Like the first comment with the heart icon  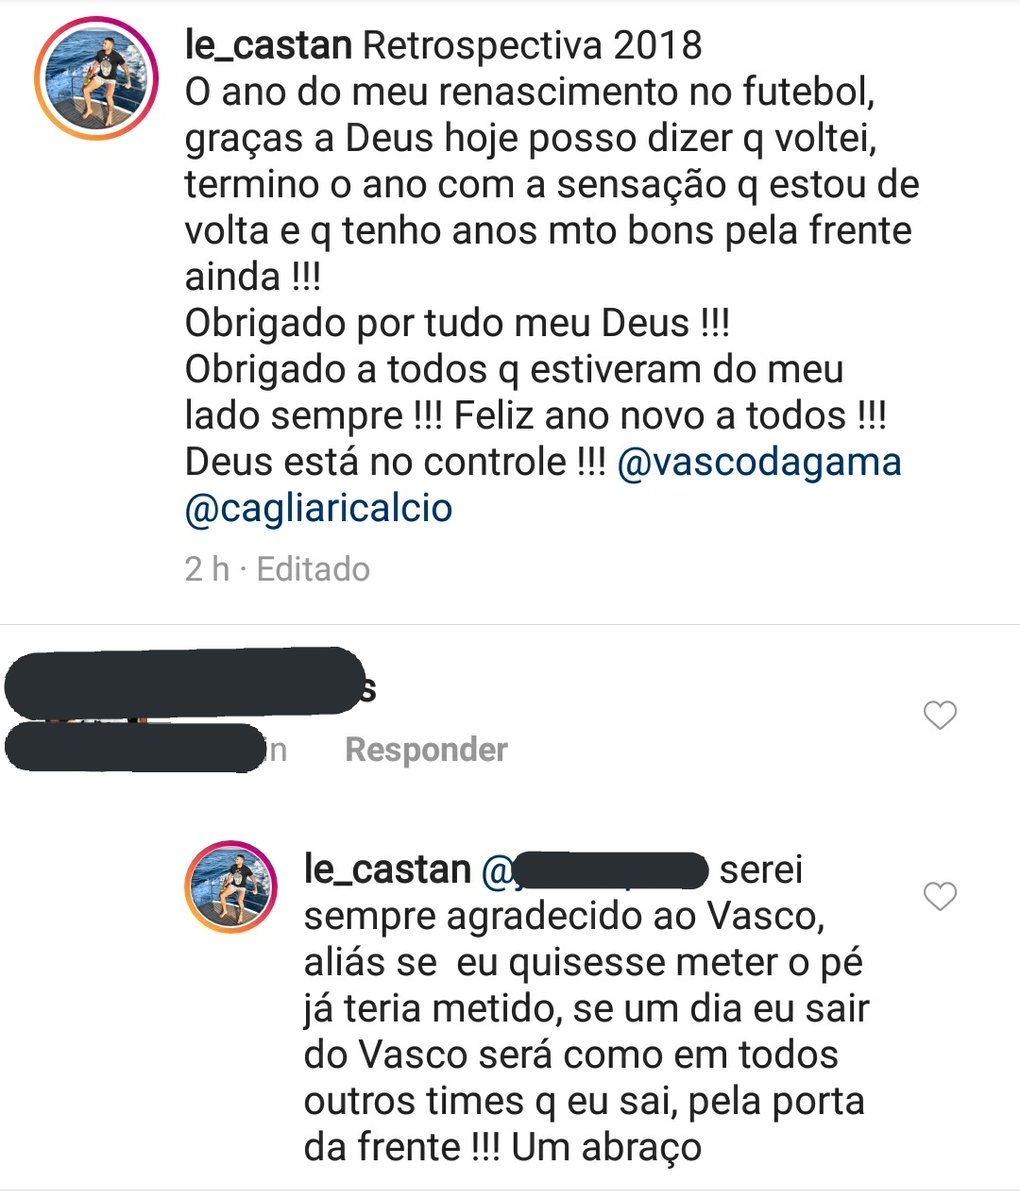pyautogui.click(x=939, y=715)
